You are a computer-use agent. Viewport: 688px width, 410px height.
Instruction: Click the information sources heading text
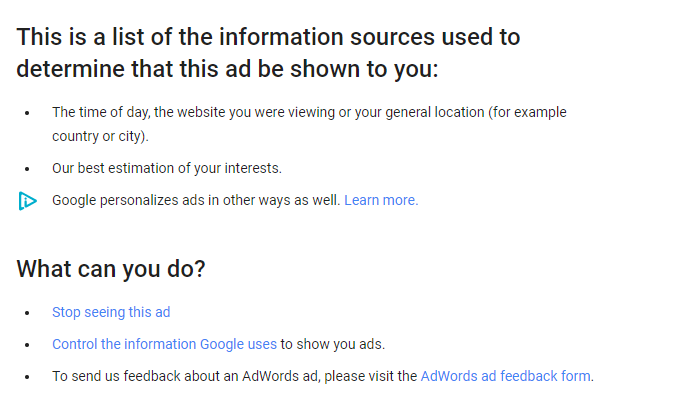pos(268,53)
